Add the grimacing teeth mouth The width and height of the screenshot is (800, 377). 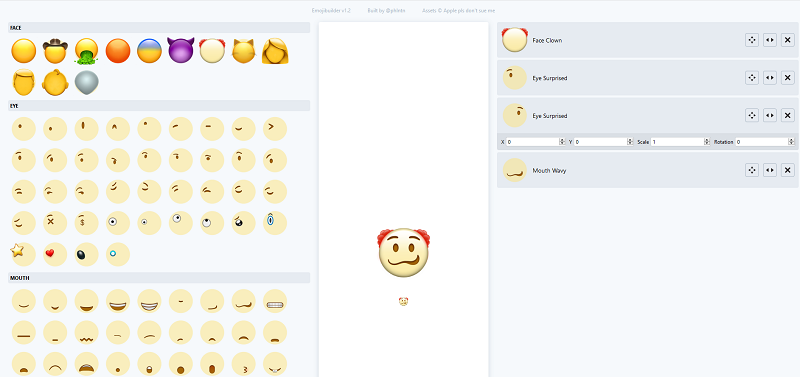tap(275, 301)
